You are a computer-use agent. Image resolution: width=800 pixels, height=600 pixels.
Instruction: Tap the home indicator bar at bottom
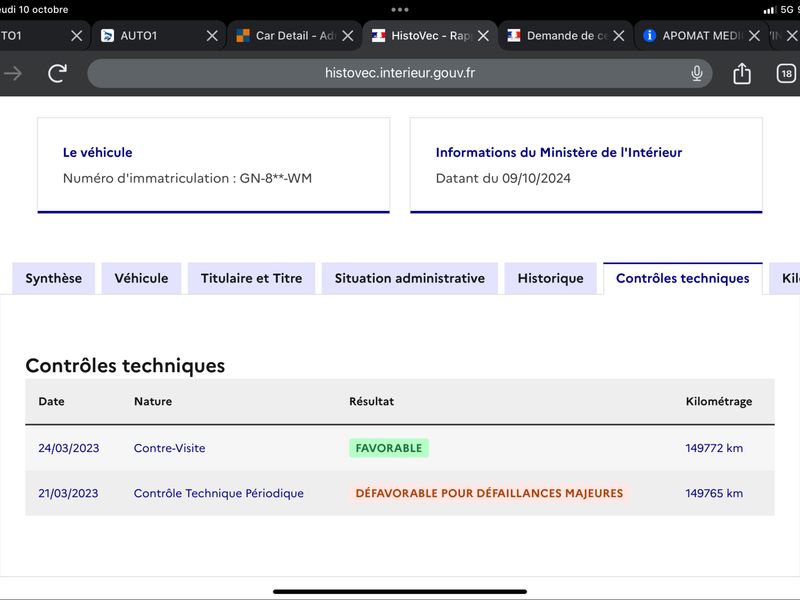point(399,591)
